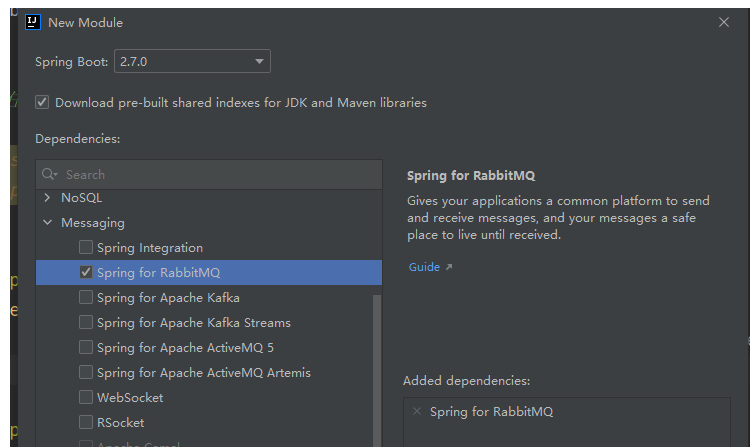This screenshot has width=750, height=447.
Task: Expand the NoSQL category
Action: coord(48,198)
